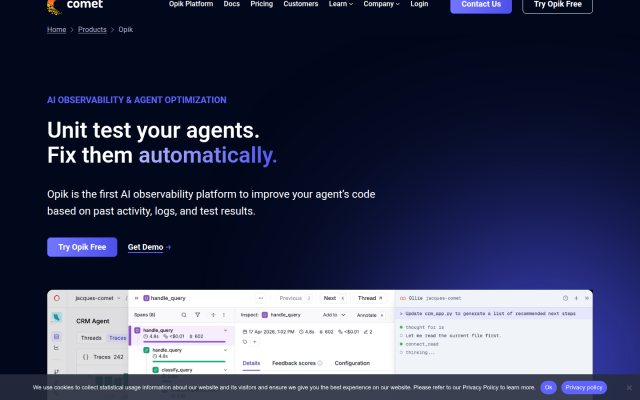Click the Comet logo
Screen dimensions: 640x400
[x=75, y=5]
